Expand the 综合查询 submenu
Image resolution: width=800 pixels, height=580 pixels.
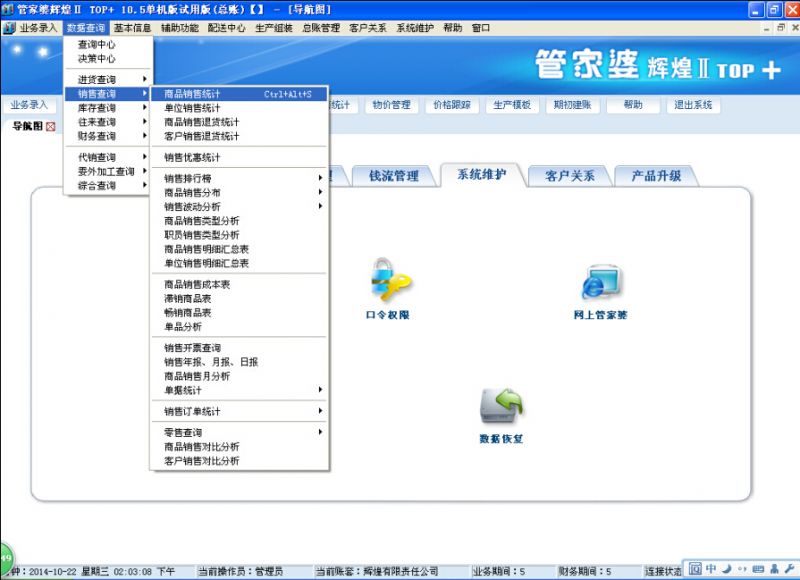108,186
